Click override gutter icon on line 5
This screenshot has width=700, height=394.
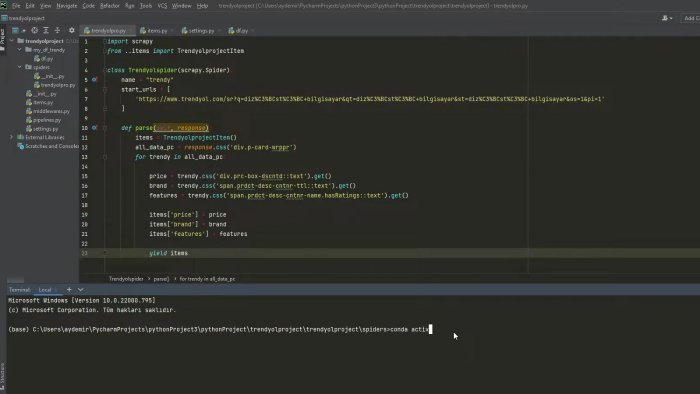[x=95, y=79]
